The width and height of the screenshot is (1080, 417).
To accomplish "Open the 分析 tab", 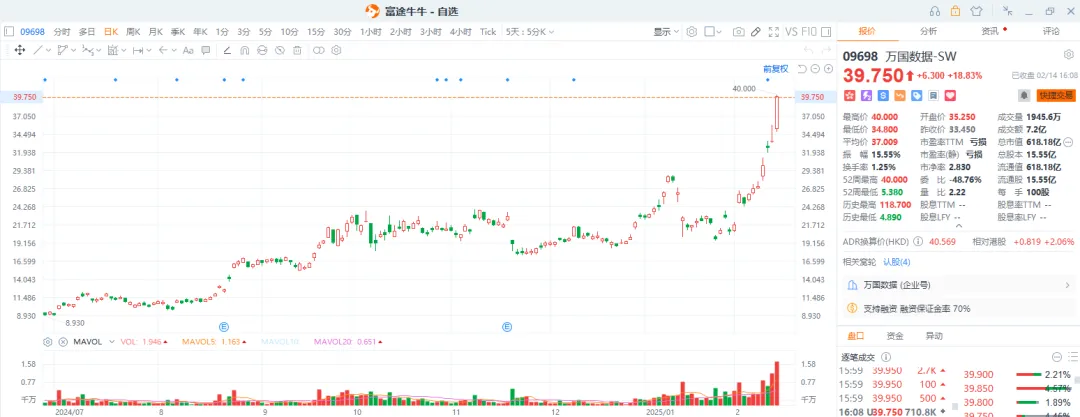I will [928, 31].
